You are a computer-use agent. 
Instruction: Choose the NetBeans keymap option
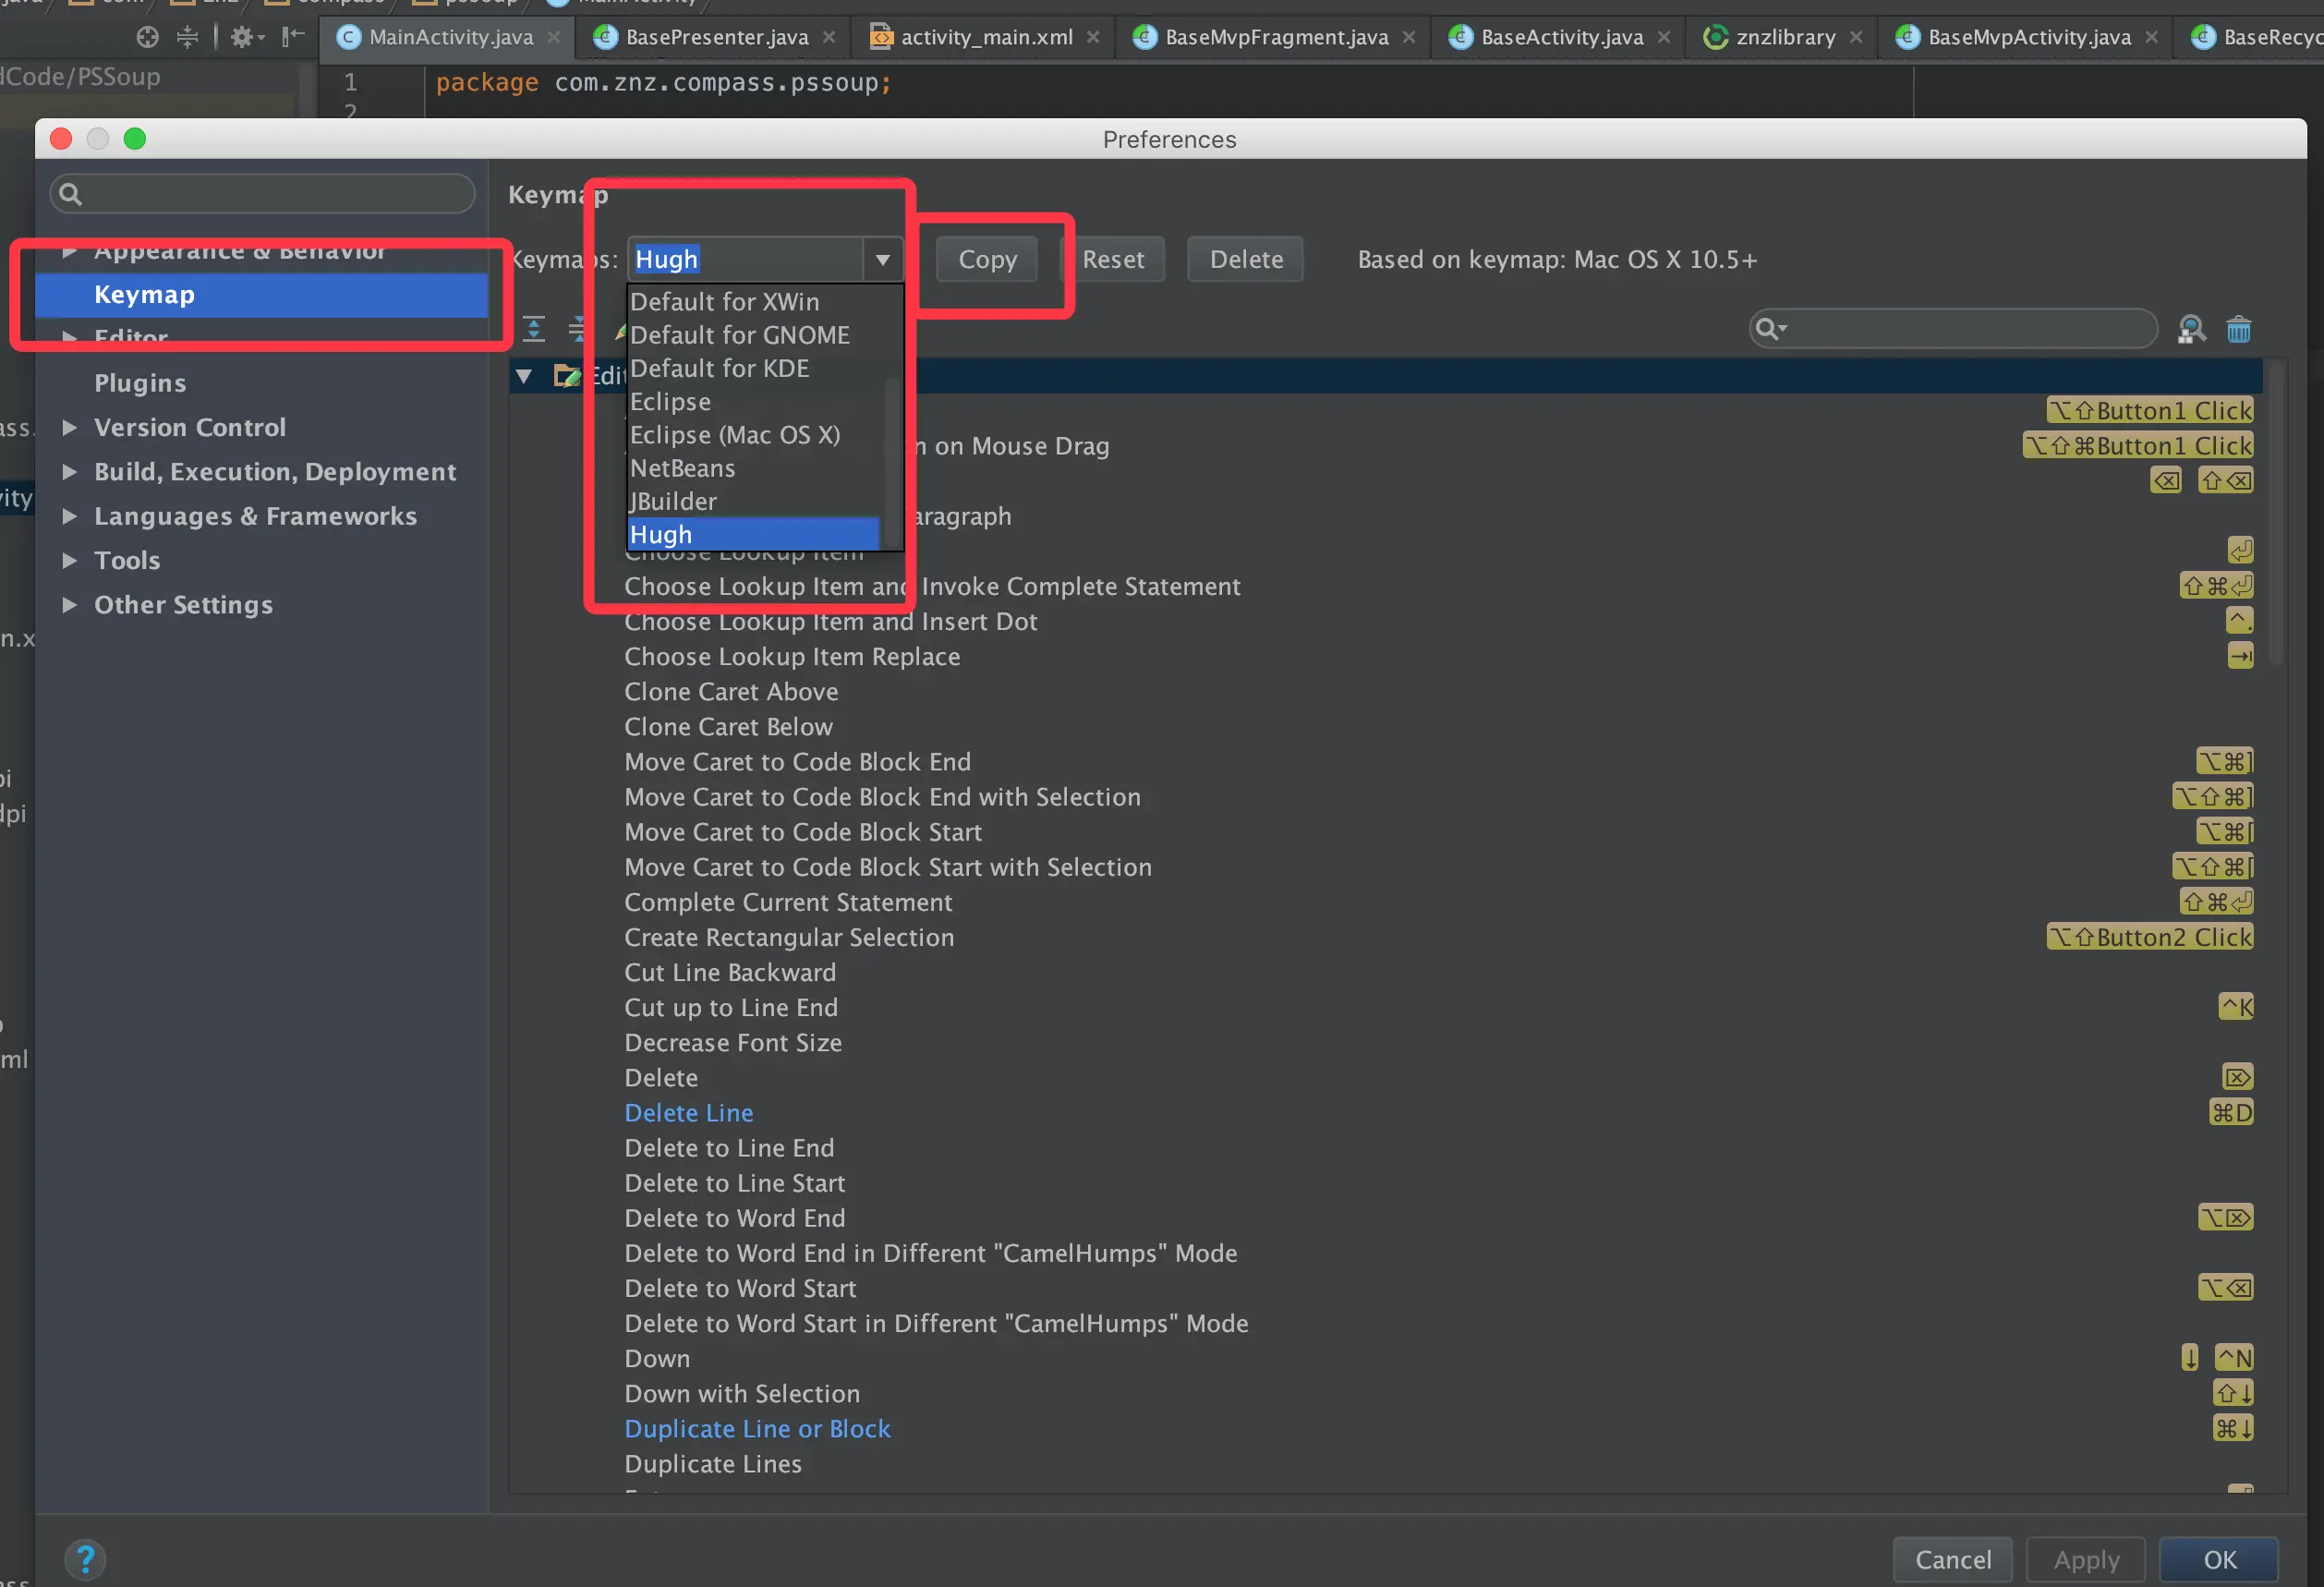tap(682, 468)
